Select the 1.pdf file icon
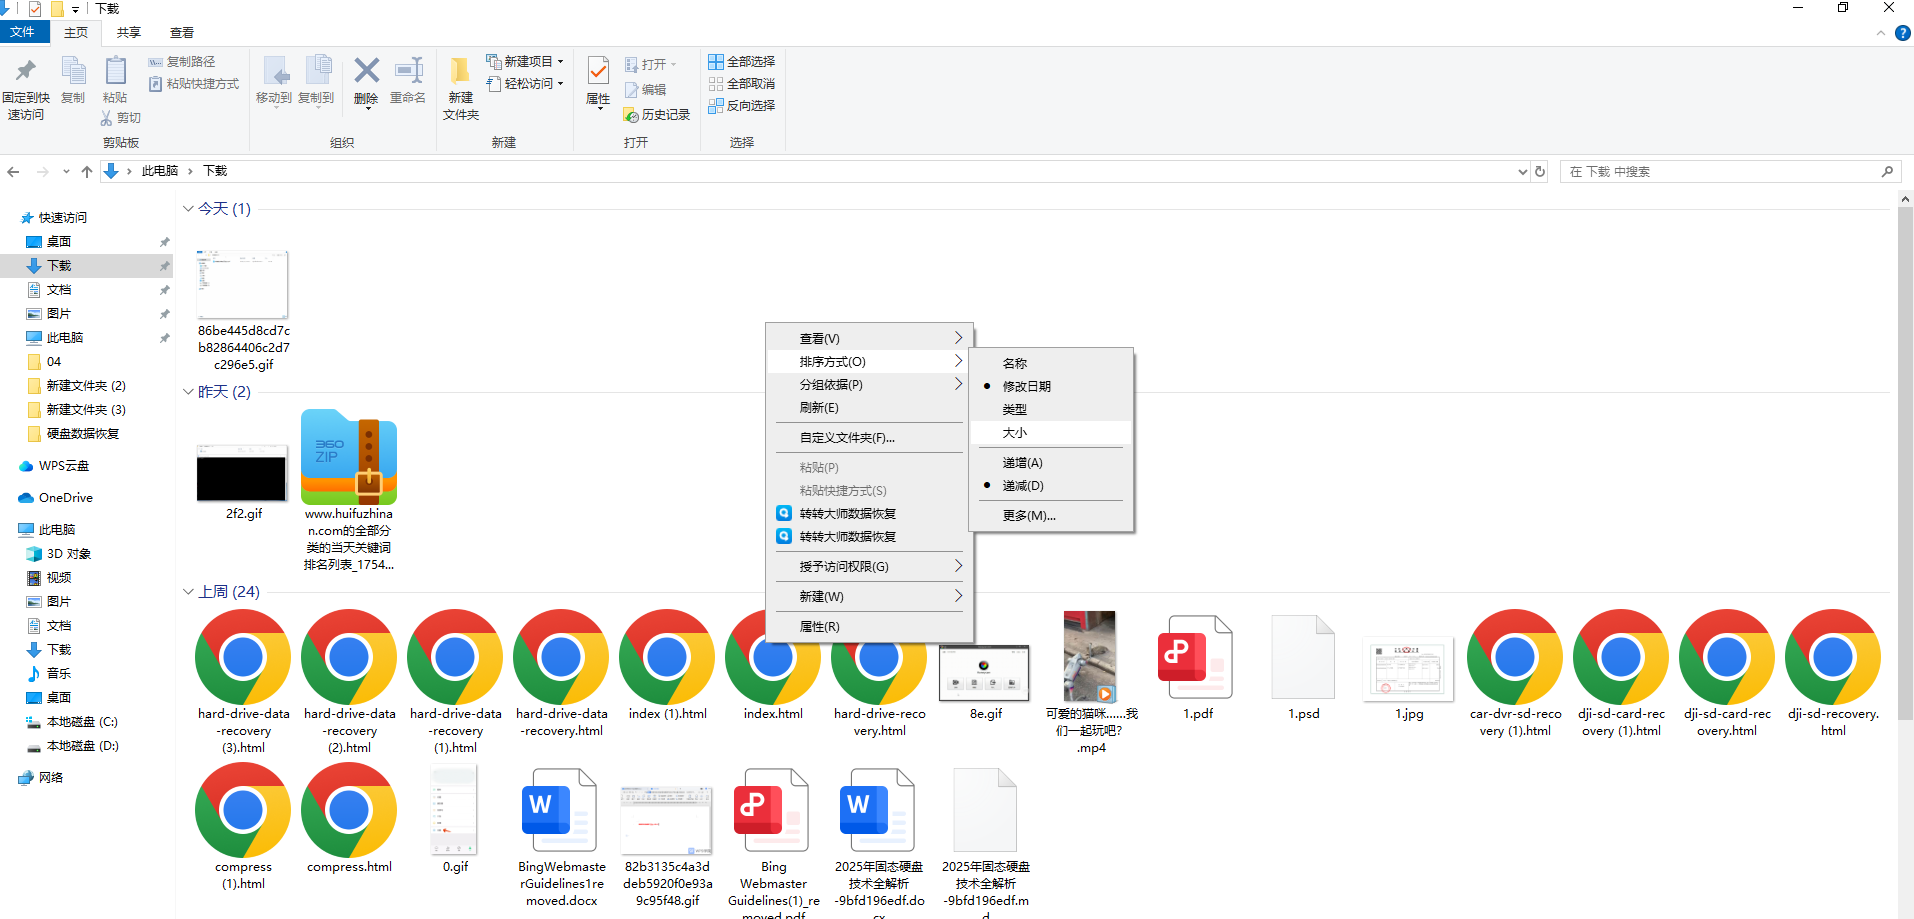This screenshot has width=1914, height=919. 1196,657
